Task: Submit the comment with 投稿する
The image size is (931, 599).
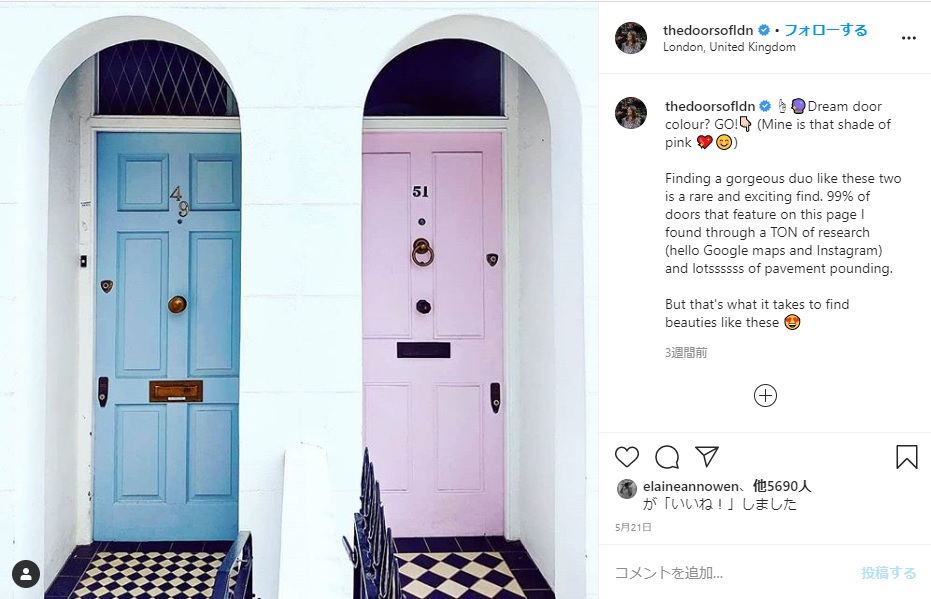Action: click(888, 572)
